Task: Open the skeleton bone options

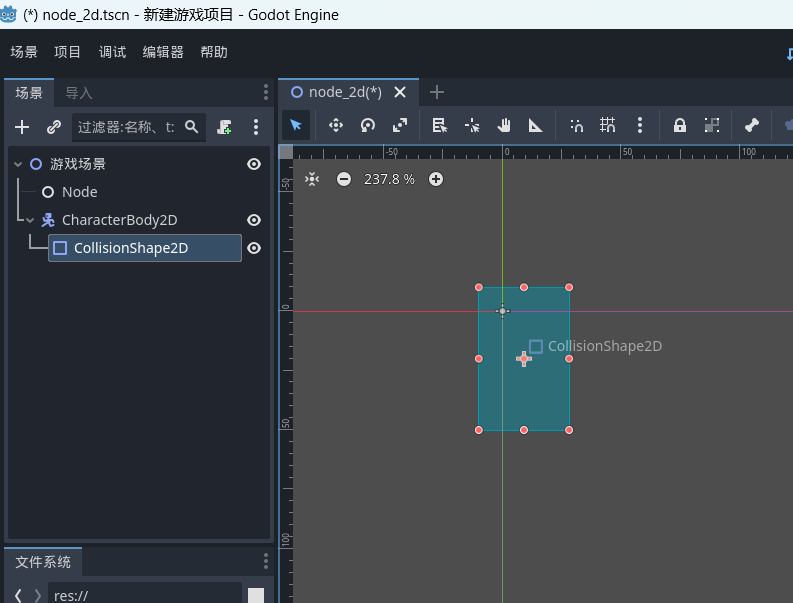Action: point(752,125)
